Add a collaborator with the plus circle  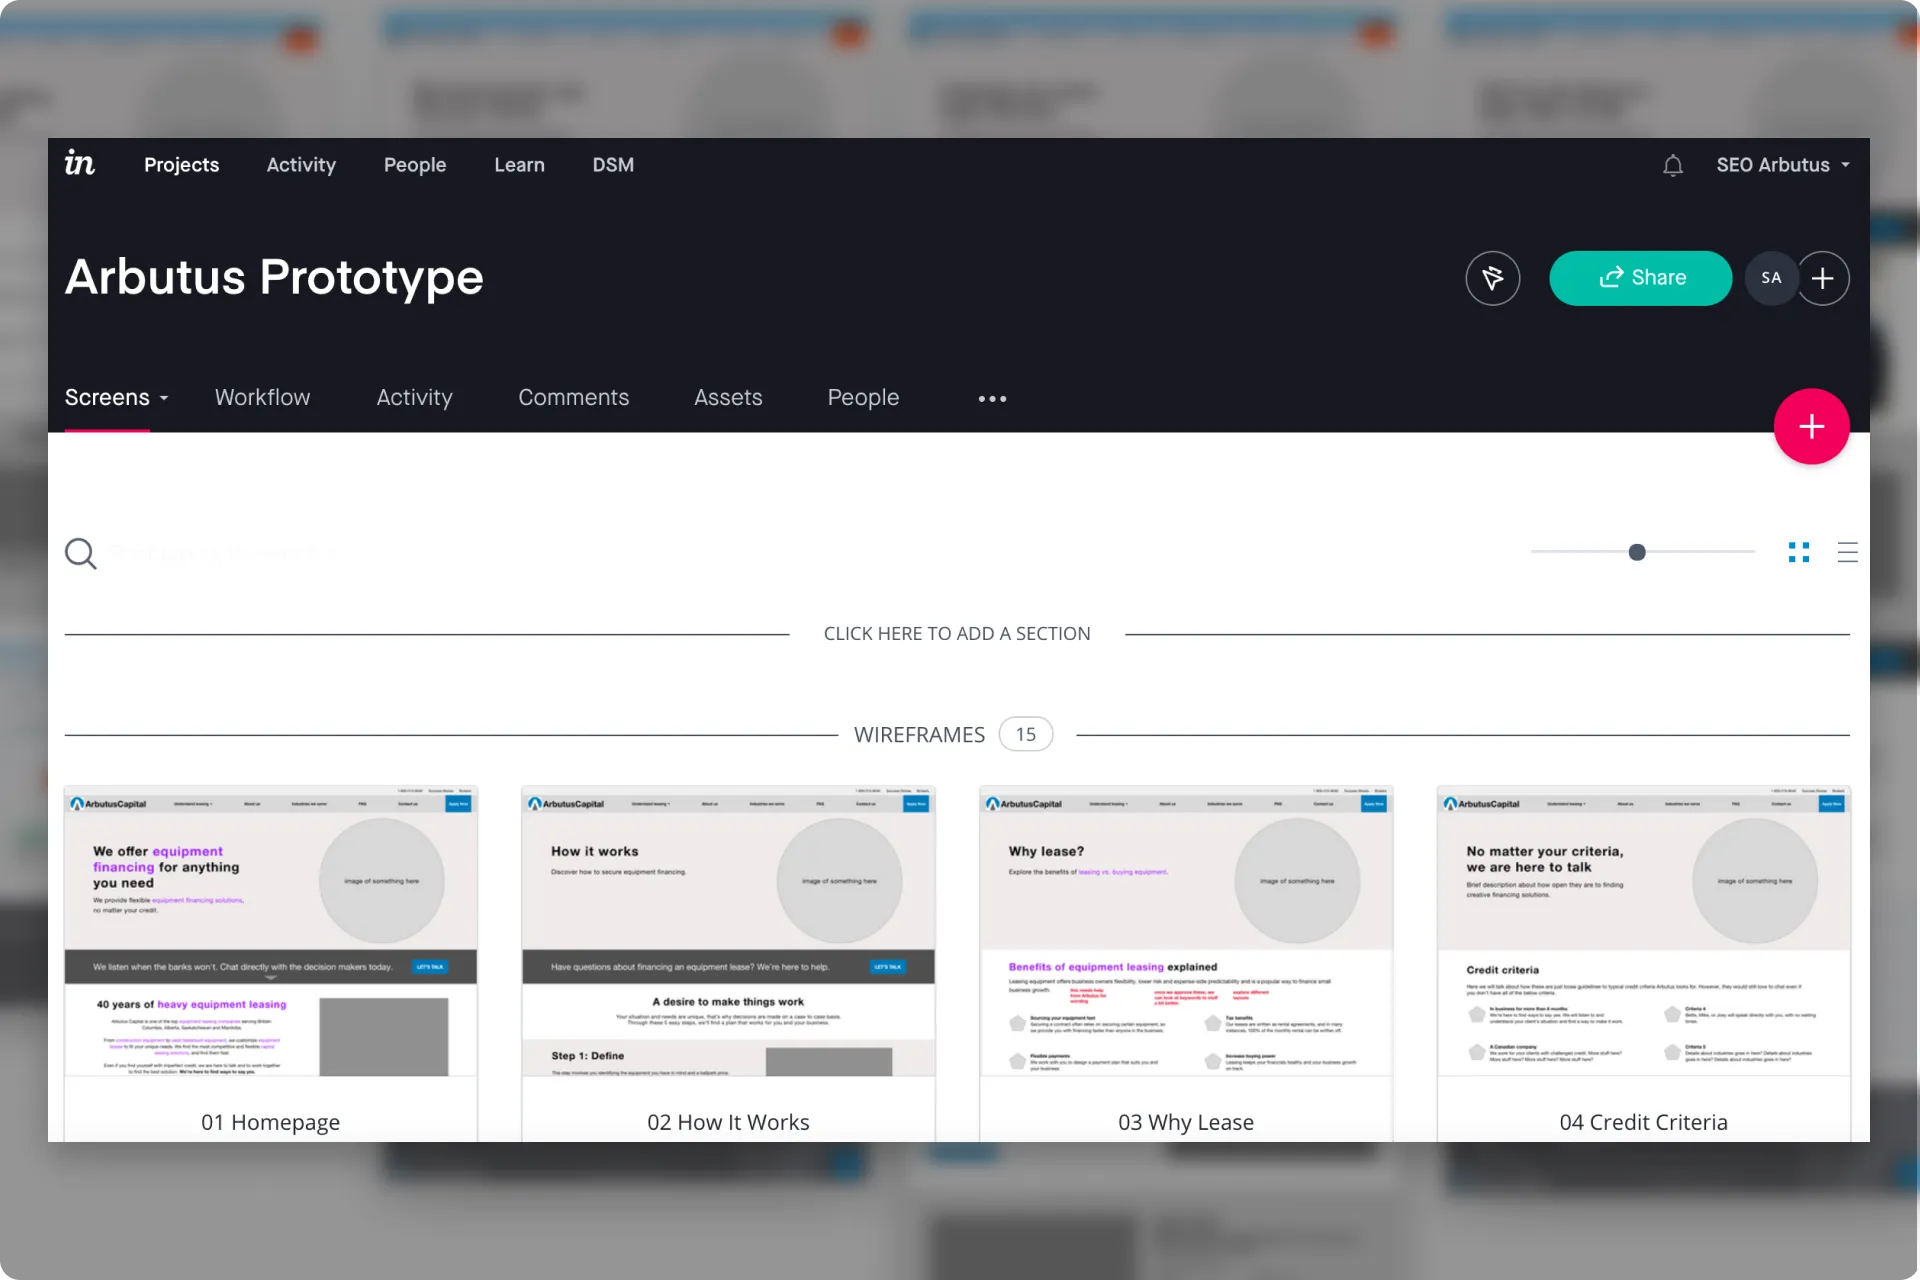pos(1823,278)
